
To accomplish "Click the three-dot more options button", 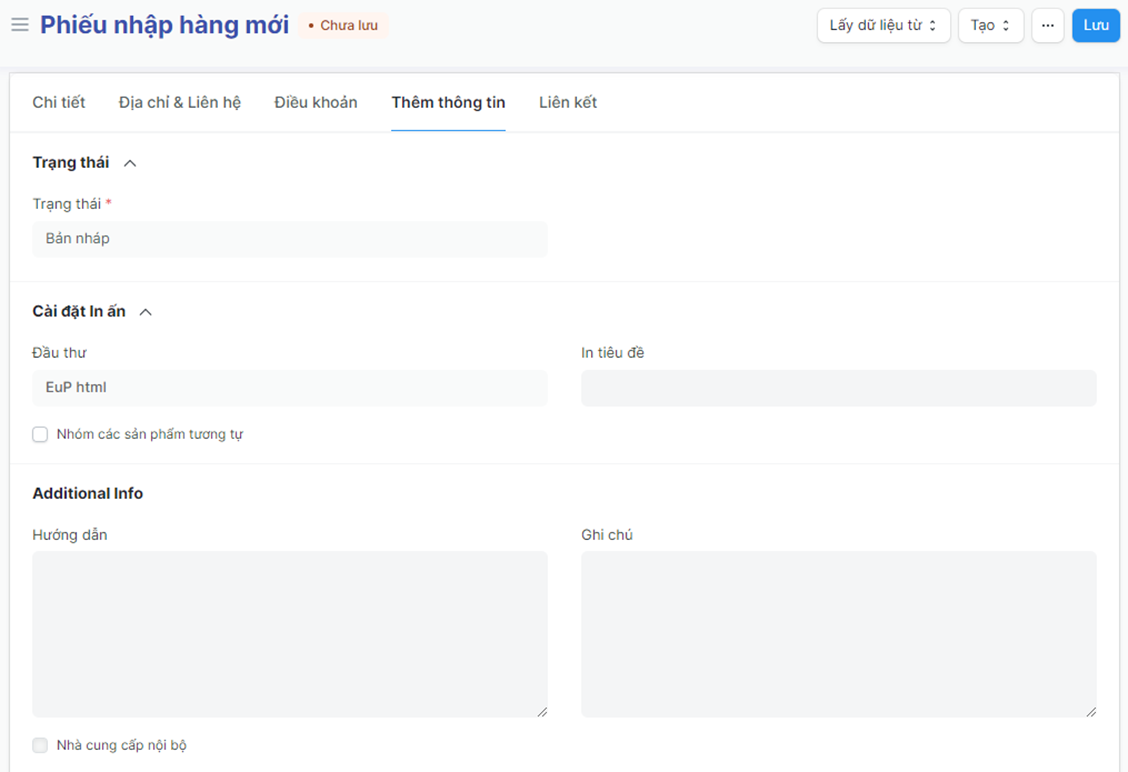I will tap(1047, 26).
